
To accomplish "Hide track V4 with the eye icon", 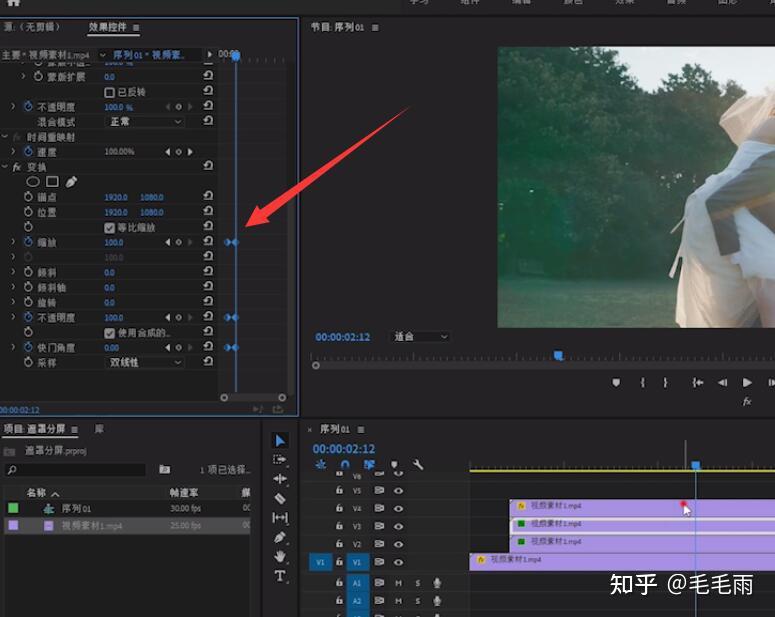I will [x=398, y=508].
